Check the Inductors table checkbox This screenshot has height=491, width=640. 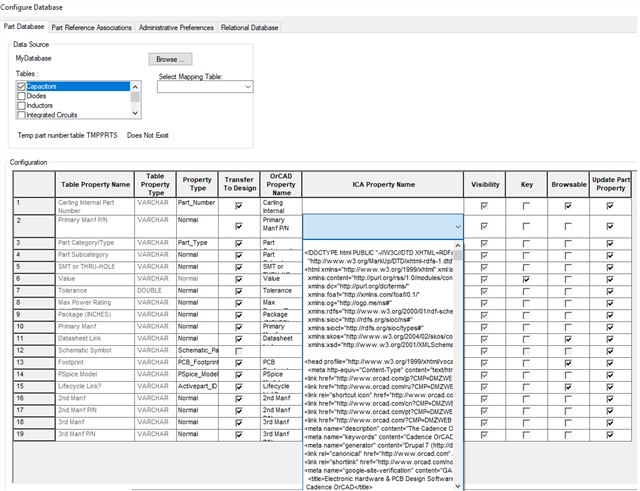21,105
